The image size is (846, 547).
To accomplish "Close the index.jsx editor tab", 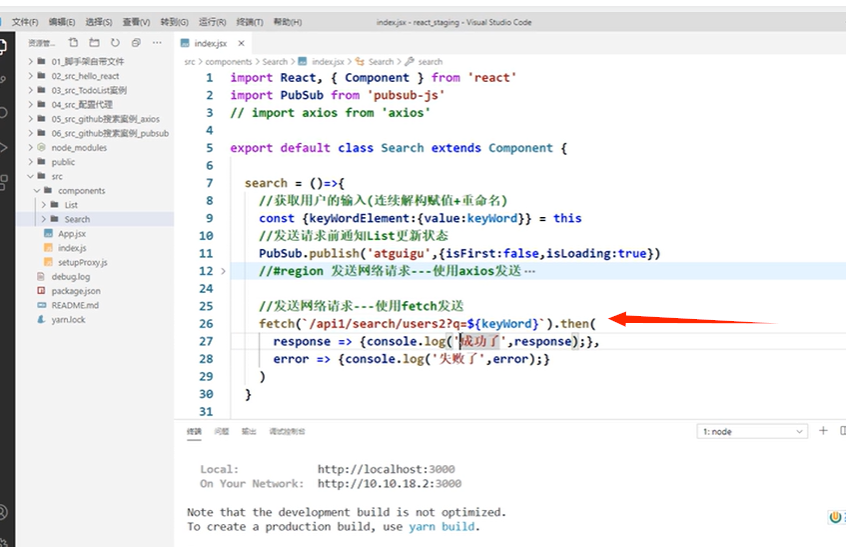I will click(241, 43).
